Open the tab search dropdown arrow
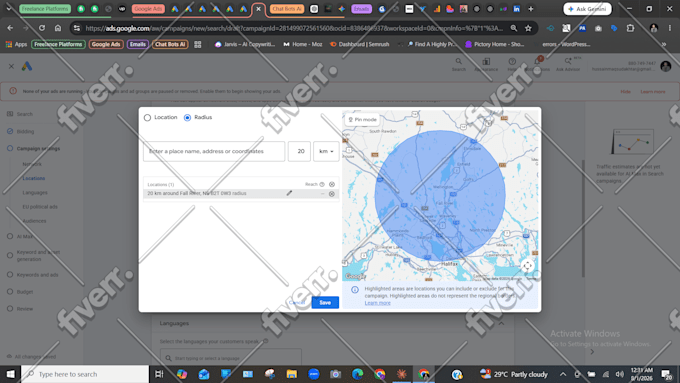This screenshot has width=680, height=383. [9, 9]
